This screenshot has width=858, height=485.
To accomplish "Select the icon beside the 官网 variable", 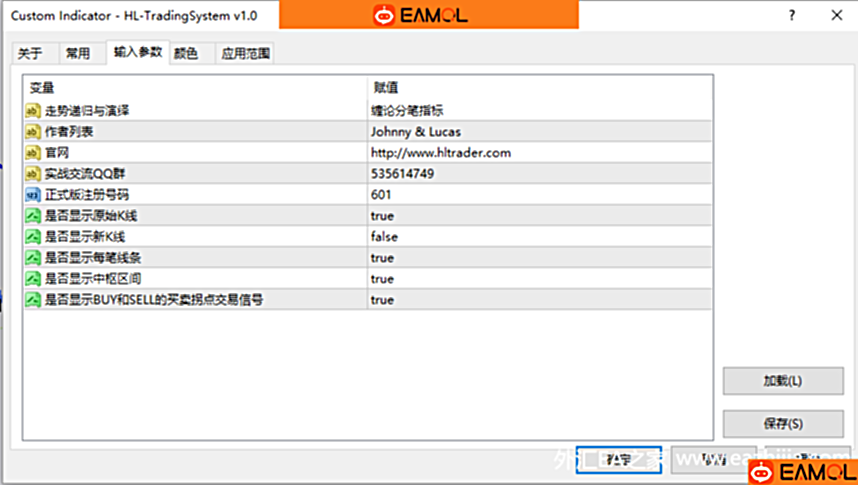I will [32, 153].
